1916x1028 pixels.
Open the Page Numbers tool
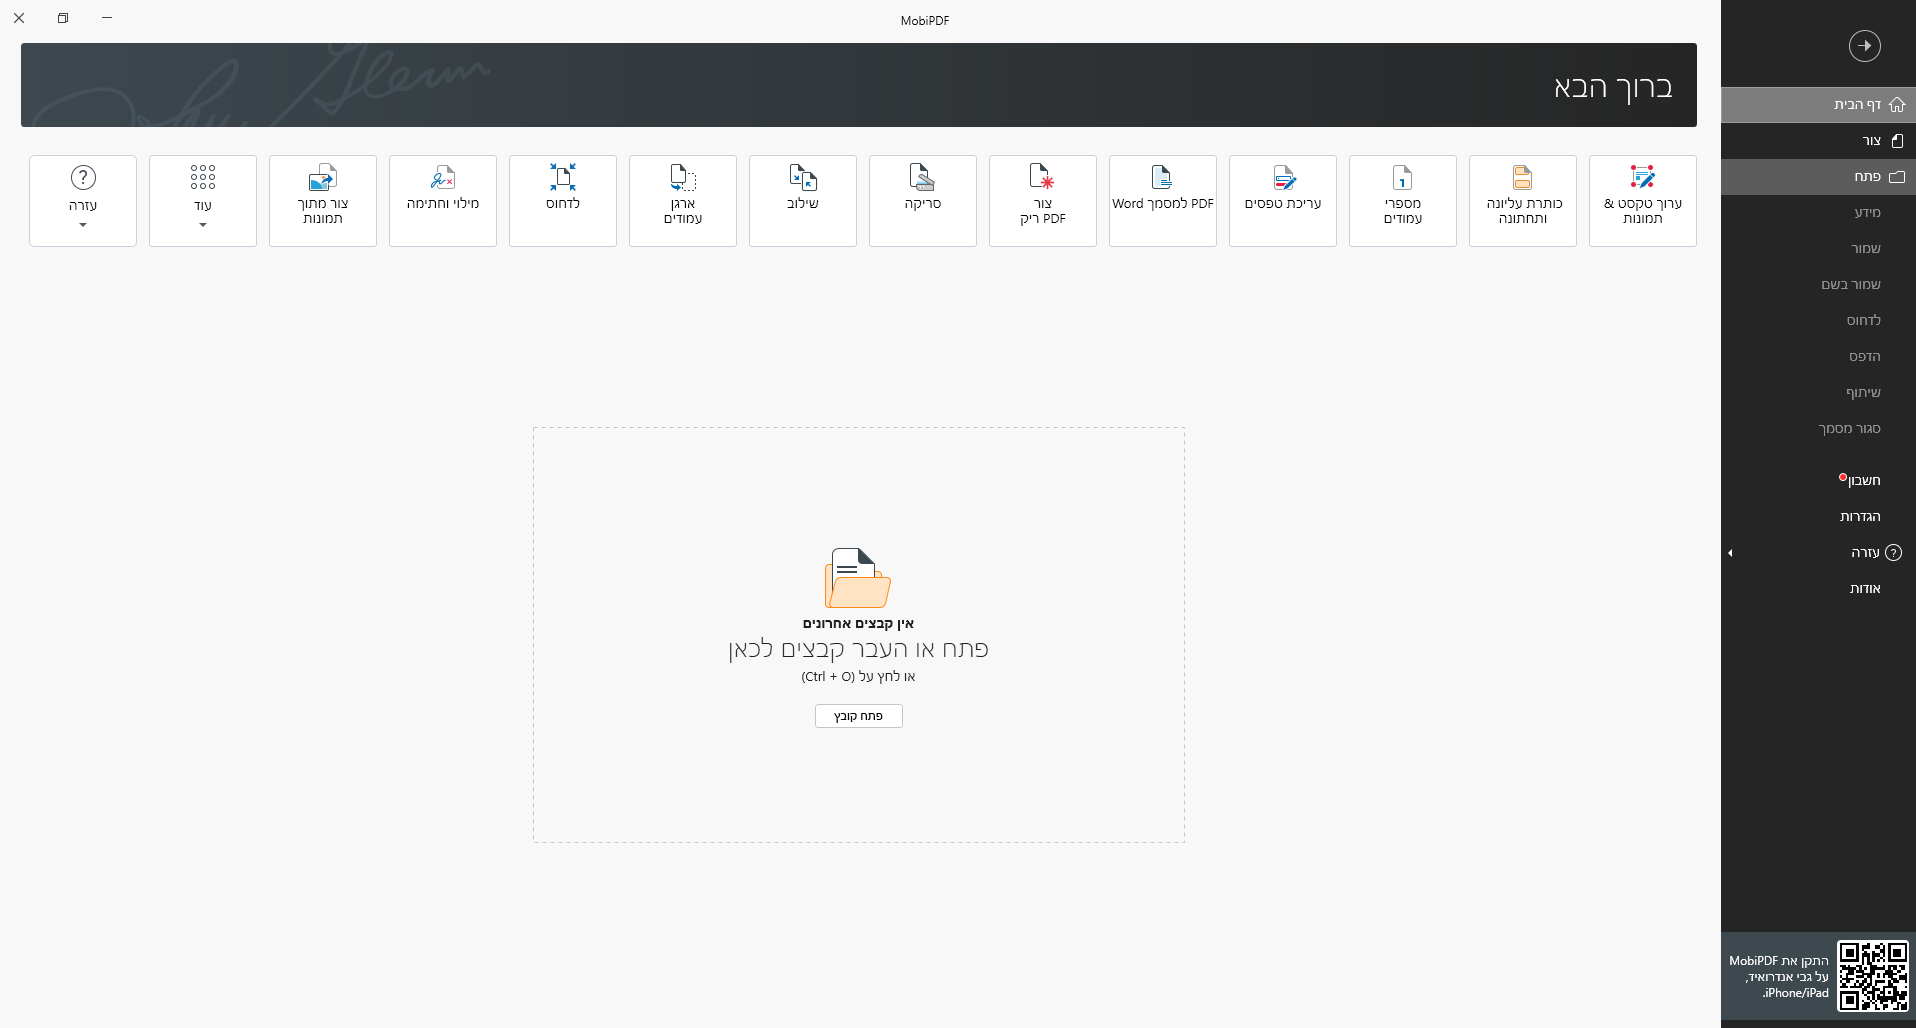click(1402, 200)
